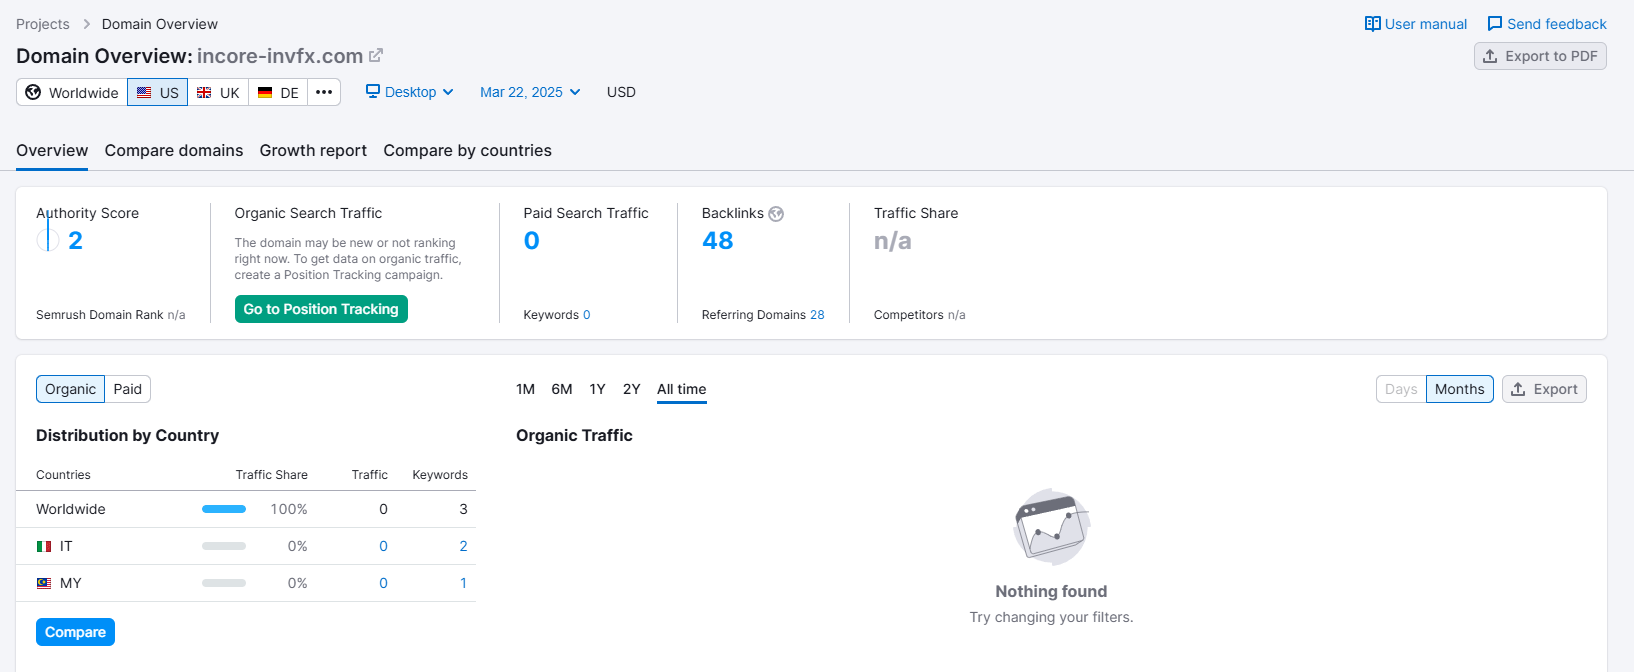Click the User manual book icon
The height and width of the screenshot is (672, 1634).
1373,24
